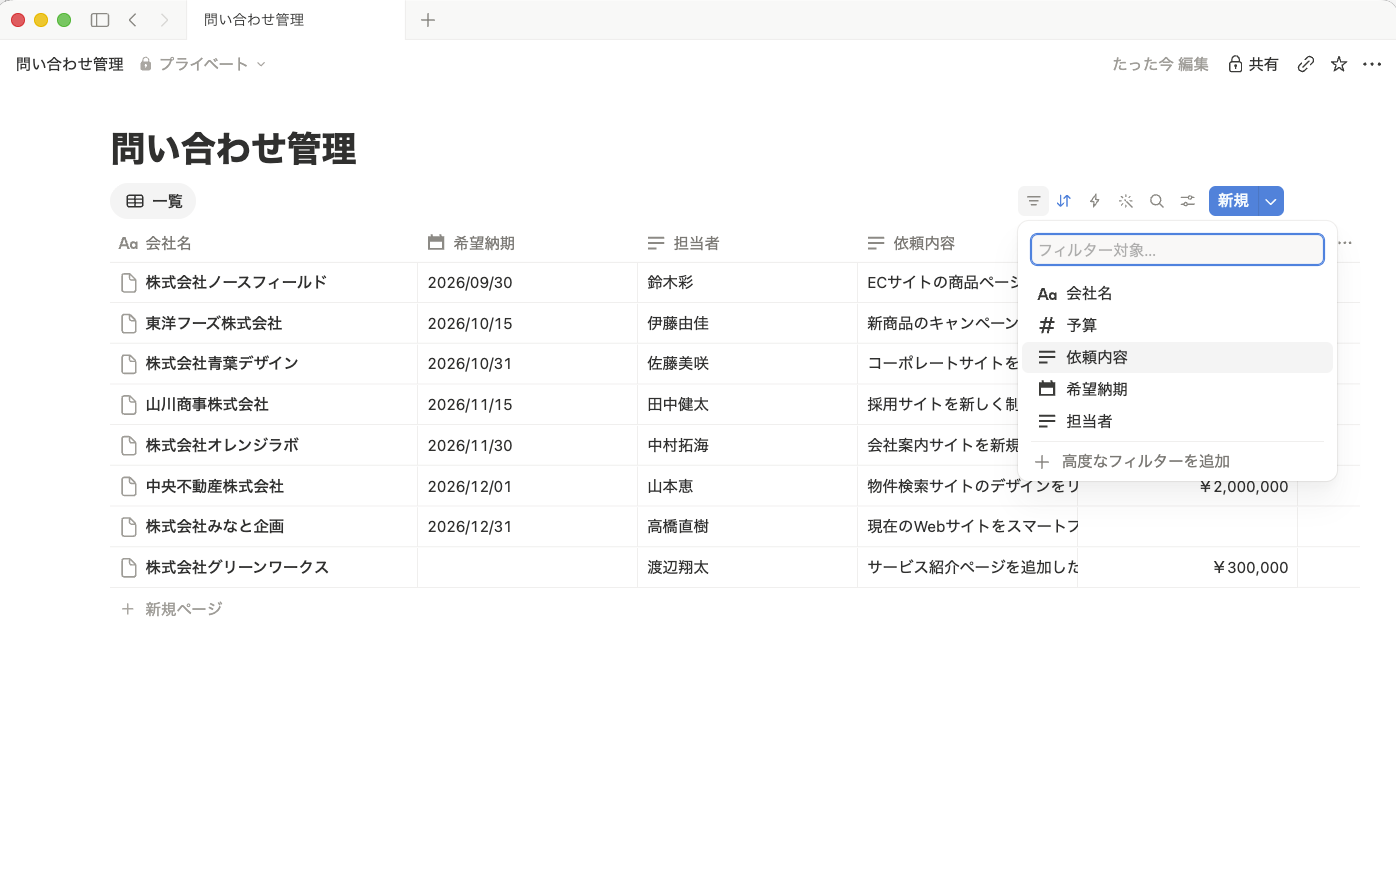This screenshot has width=1396, height=892.
Task: Choose 依頼内容 in the filter list
Action: click(x=1177, y=357)
